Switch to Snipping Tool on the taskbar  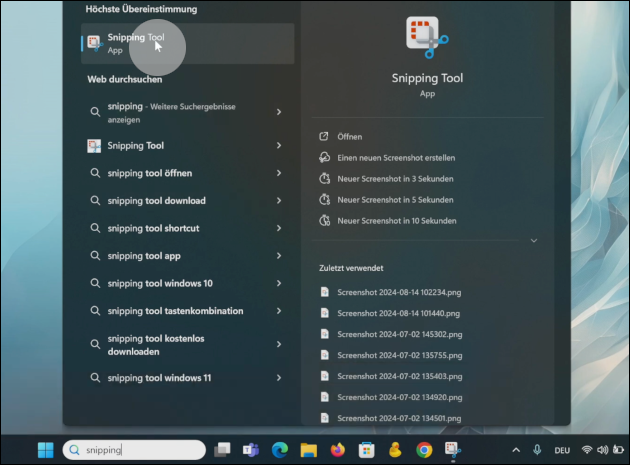(453, 450)
